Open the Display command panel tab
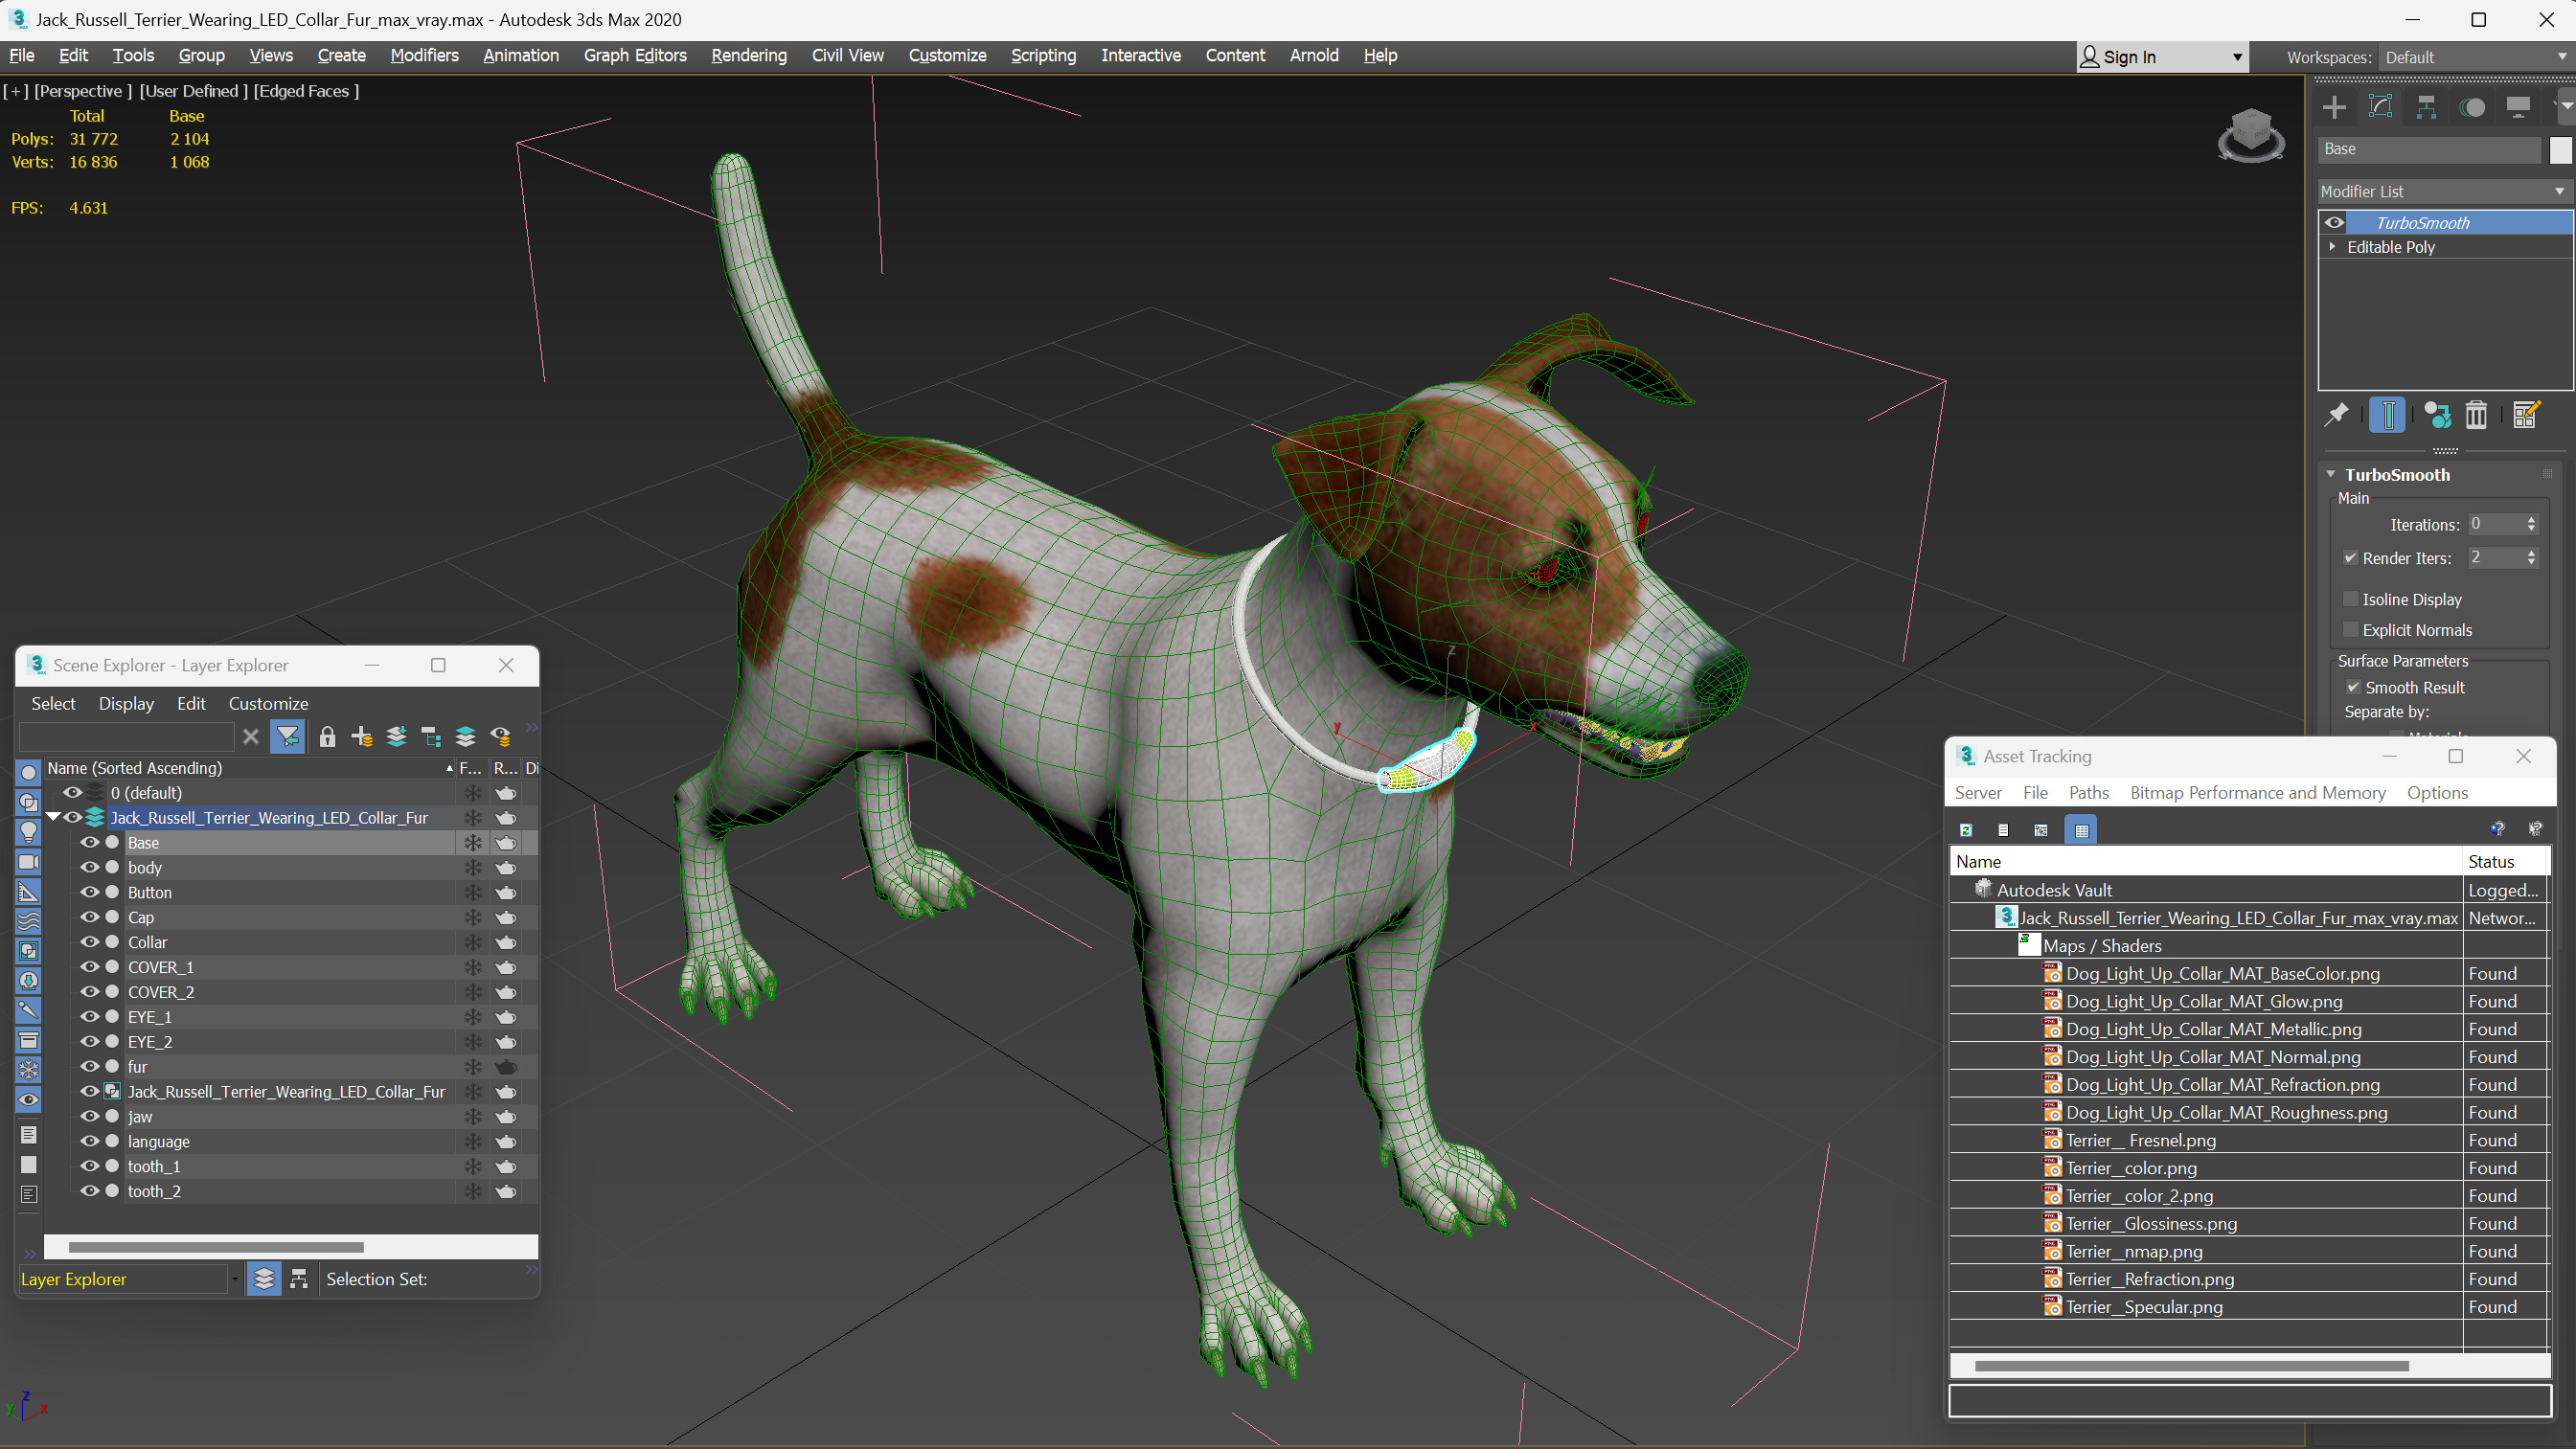The height and width of the screenshot is (1449, 2576). point(2518,107)
